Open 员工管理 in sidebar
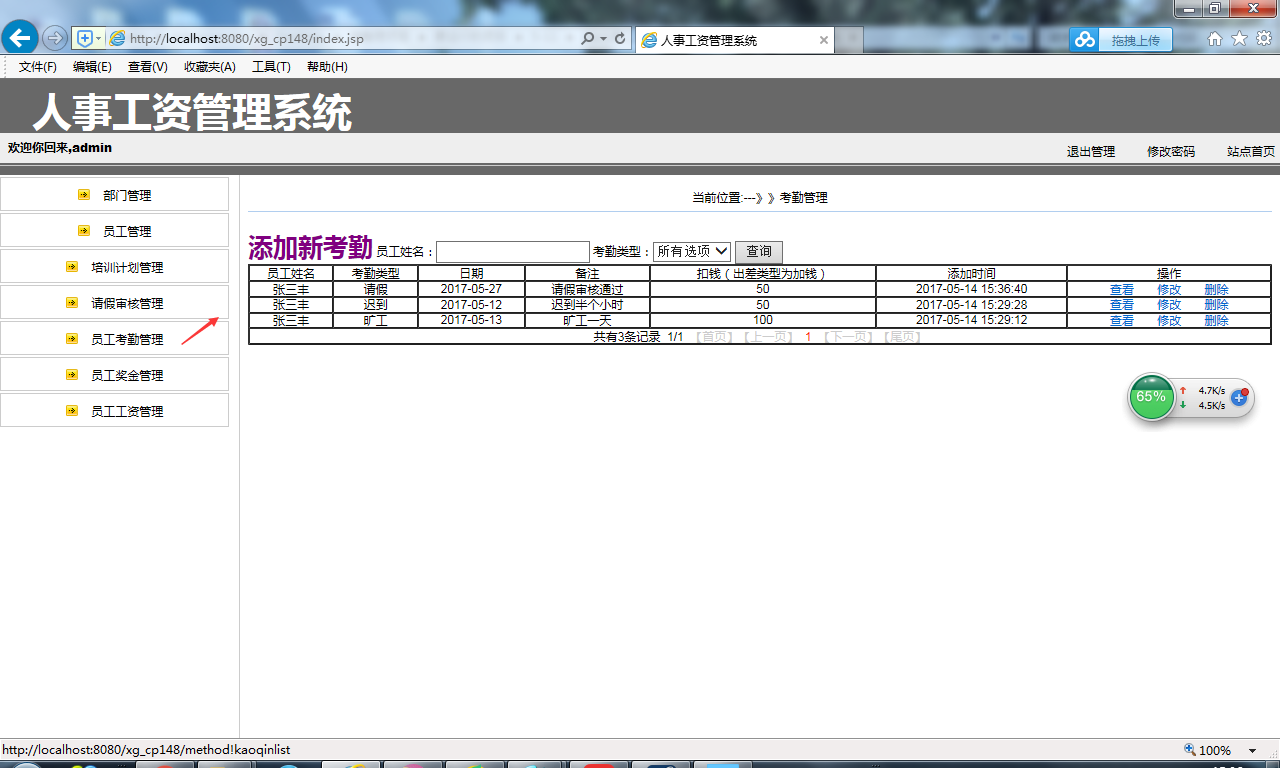Viewport: 1280px width, 768px height. 127,231
